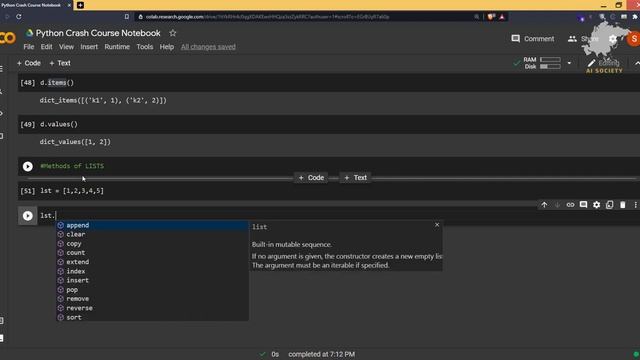This screenshot has height=360, width=640.
Task: Select pop from autocomplete list
Action: (152, 290)
